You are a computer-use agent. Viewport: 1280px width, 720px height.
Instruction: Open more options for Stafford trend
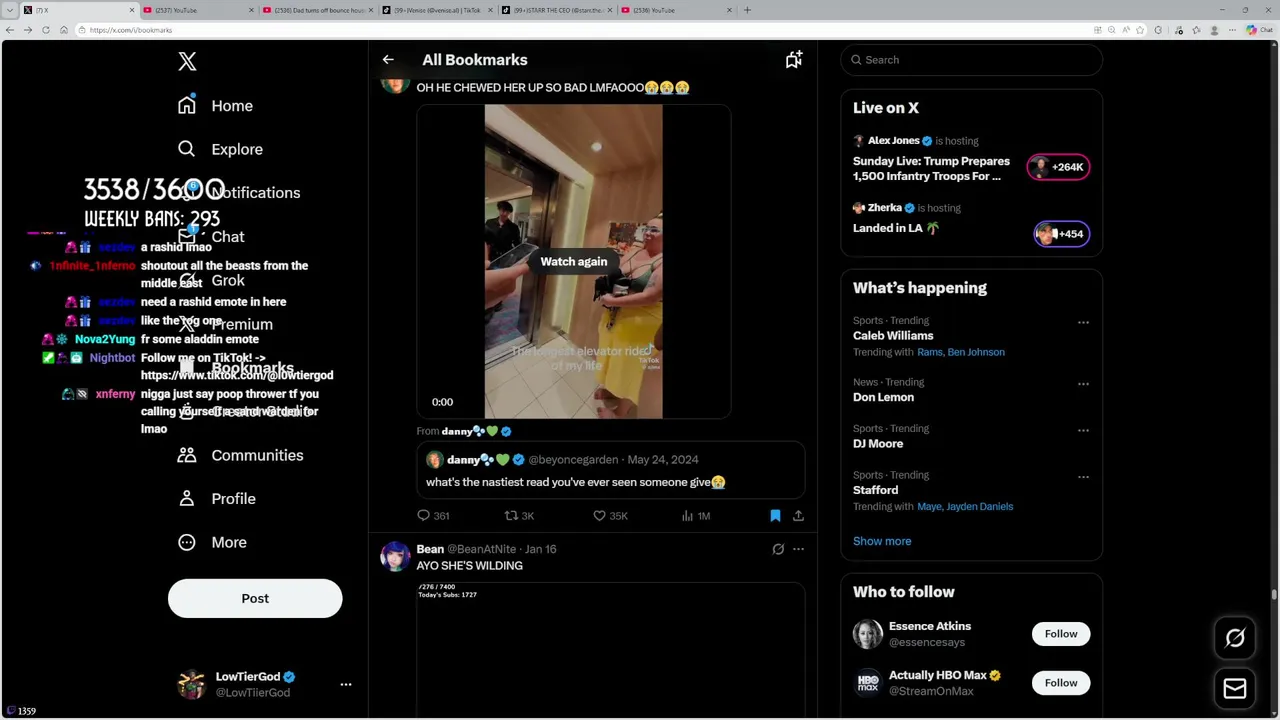point(1083,476)
